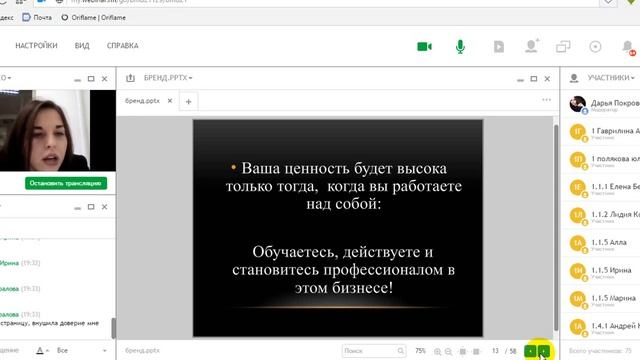The image size is (640, 360).
Task: Click the chat panel scrollbar
Action: (113, 328)
